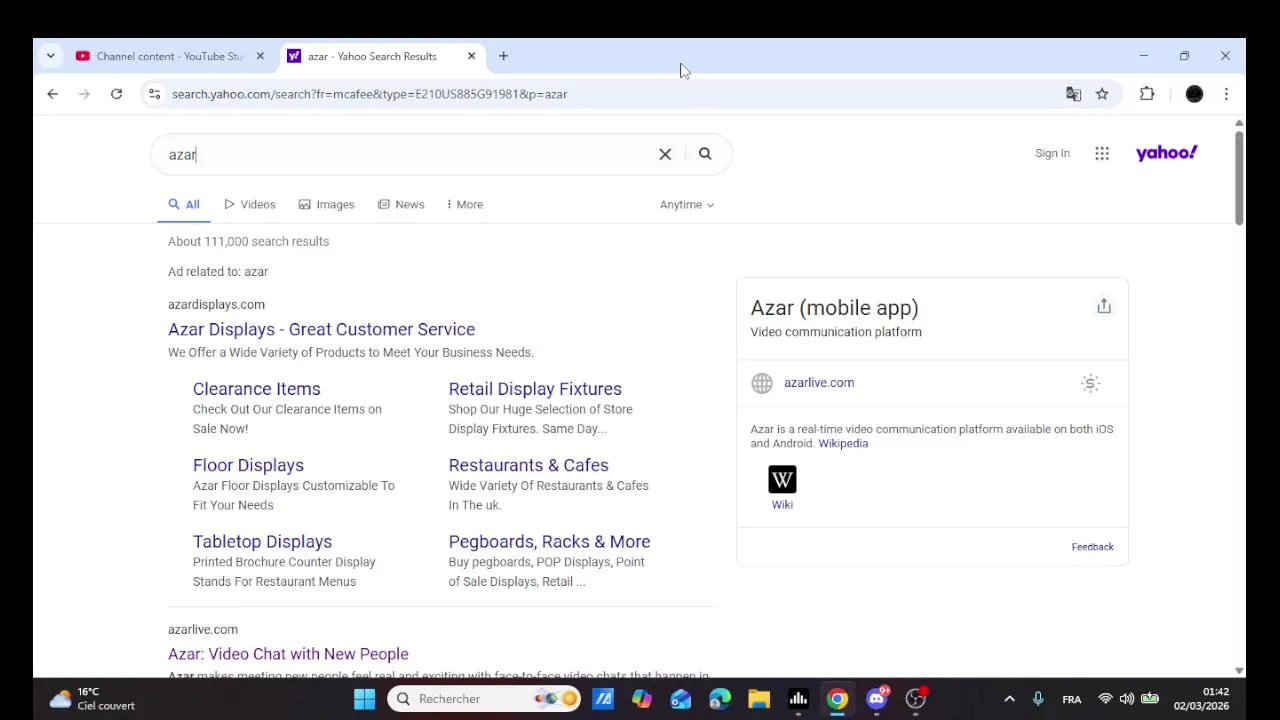
Task: Click the microphone tray icon
Action: (x=1038, y=699)
